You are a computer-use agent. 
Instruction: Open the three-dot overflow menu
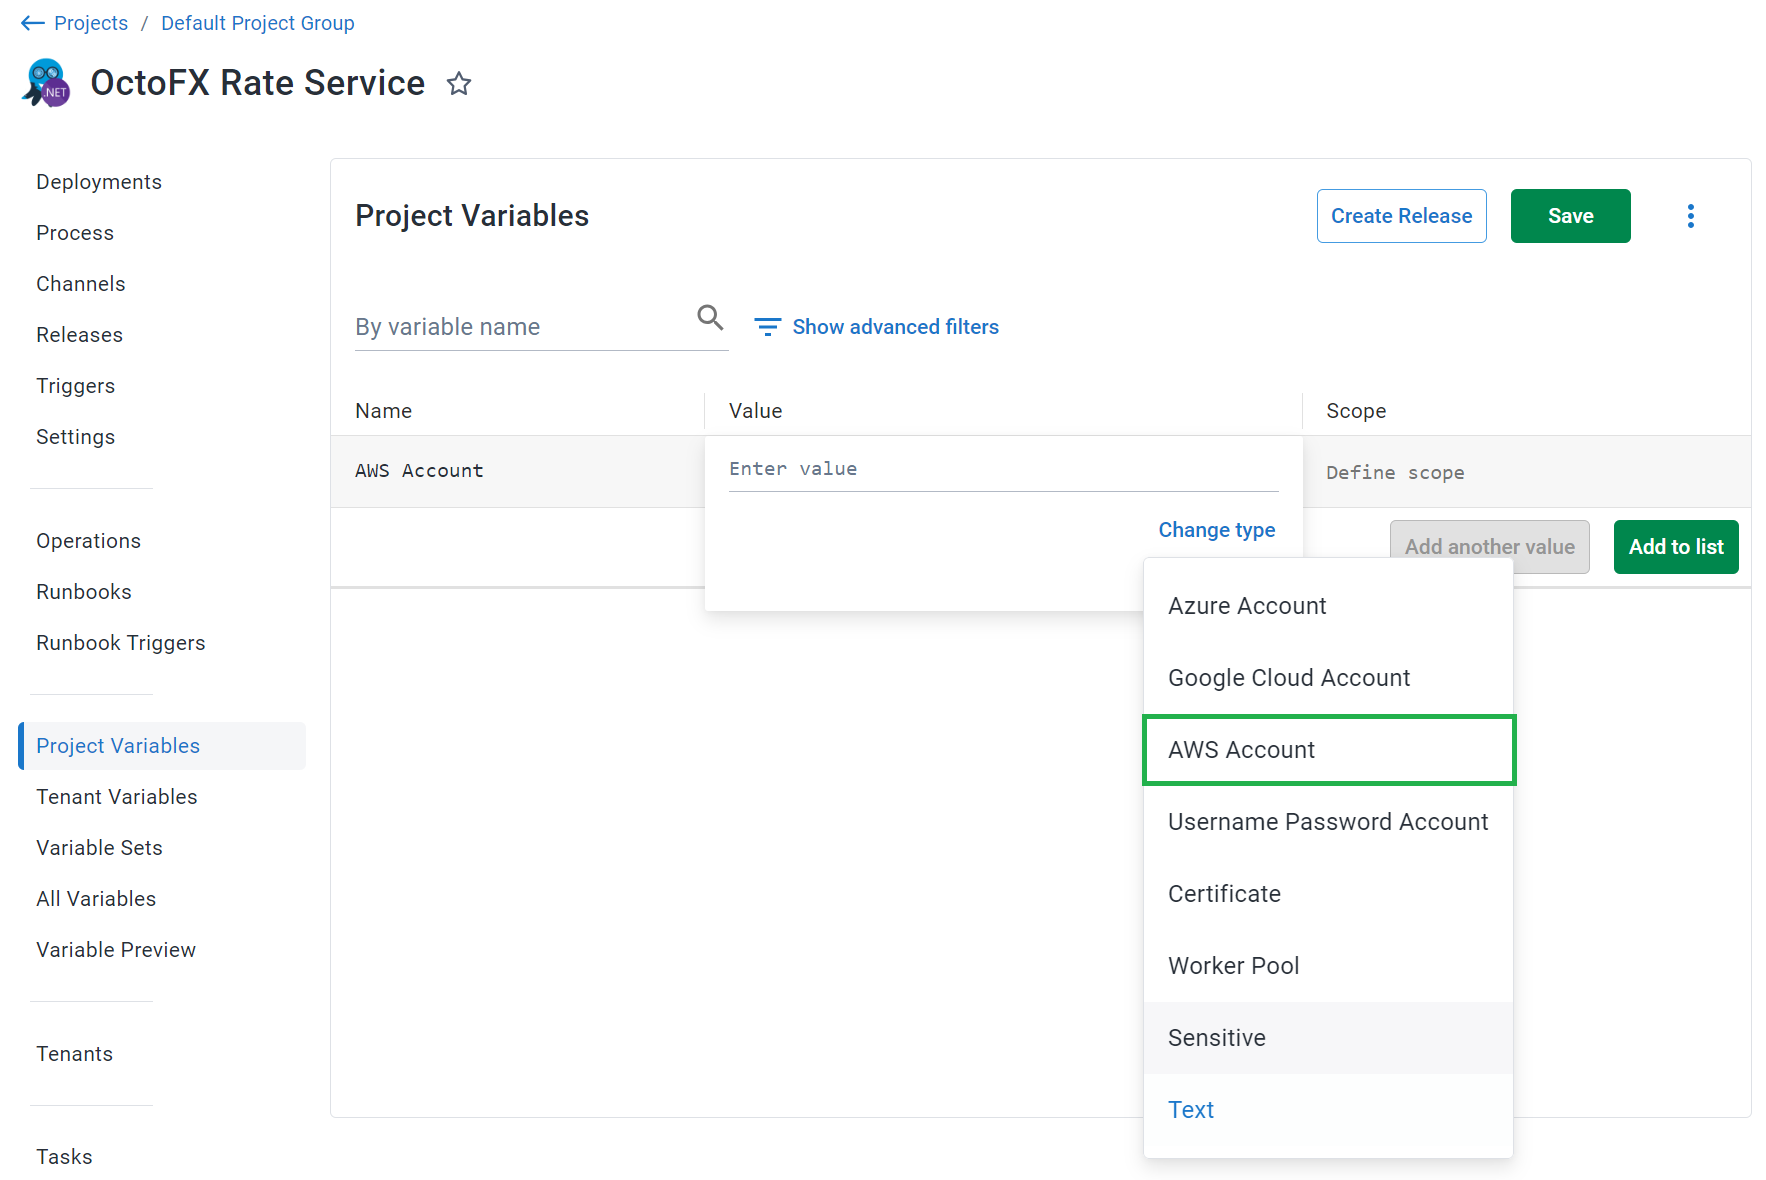pyautogui.click(x=1690, y=216)
